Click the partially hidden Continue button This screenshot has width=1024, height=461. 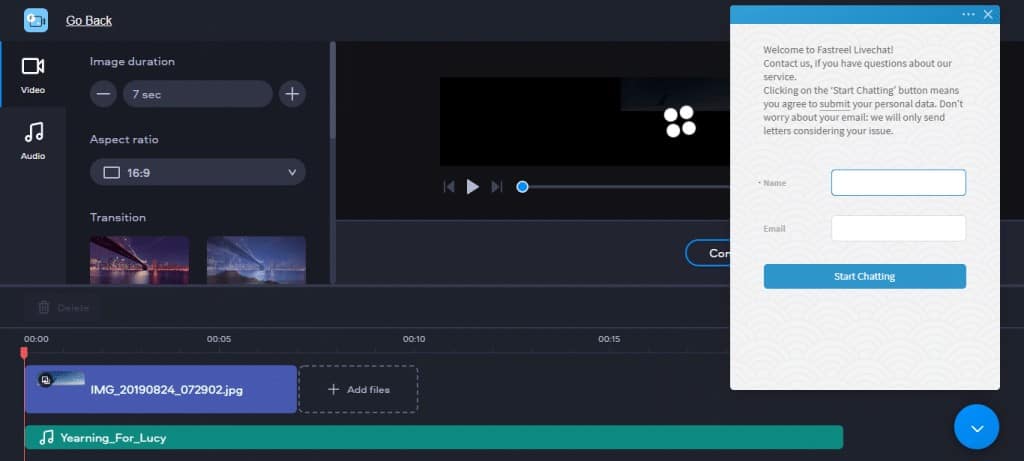(708, 253)
